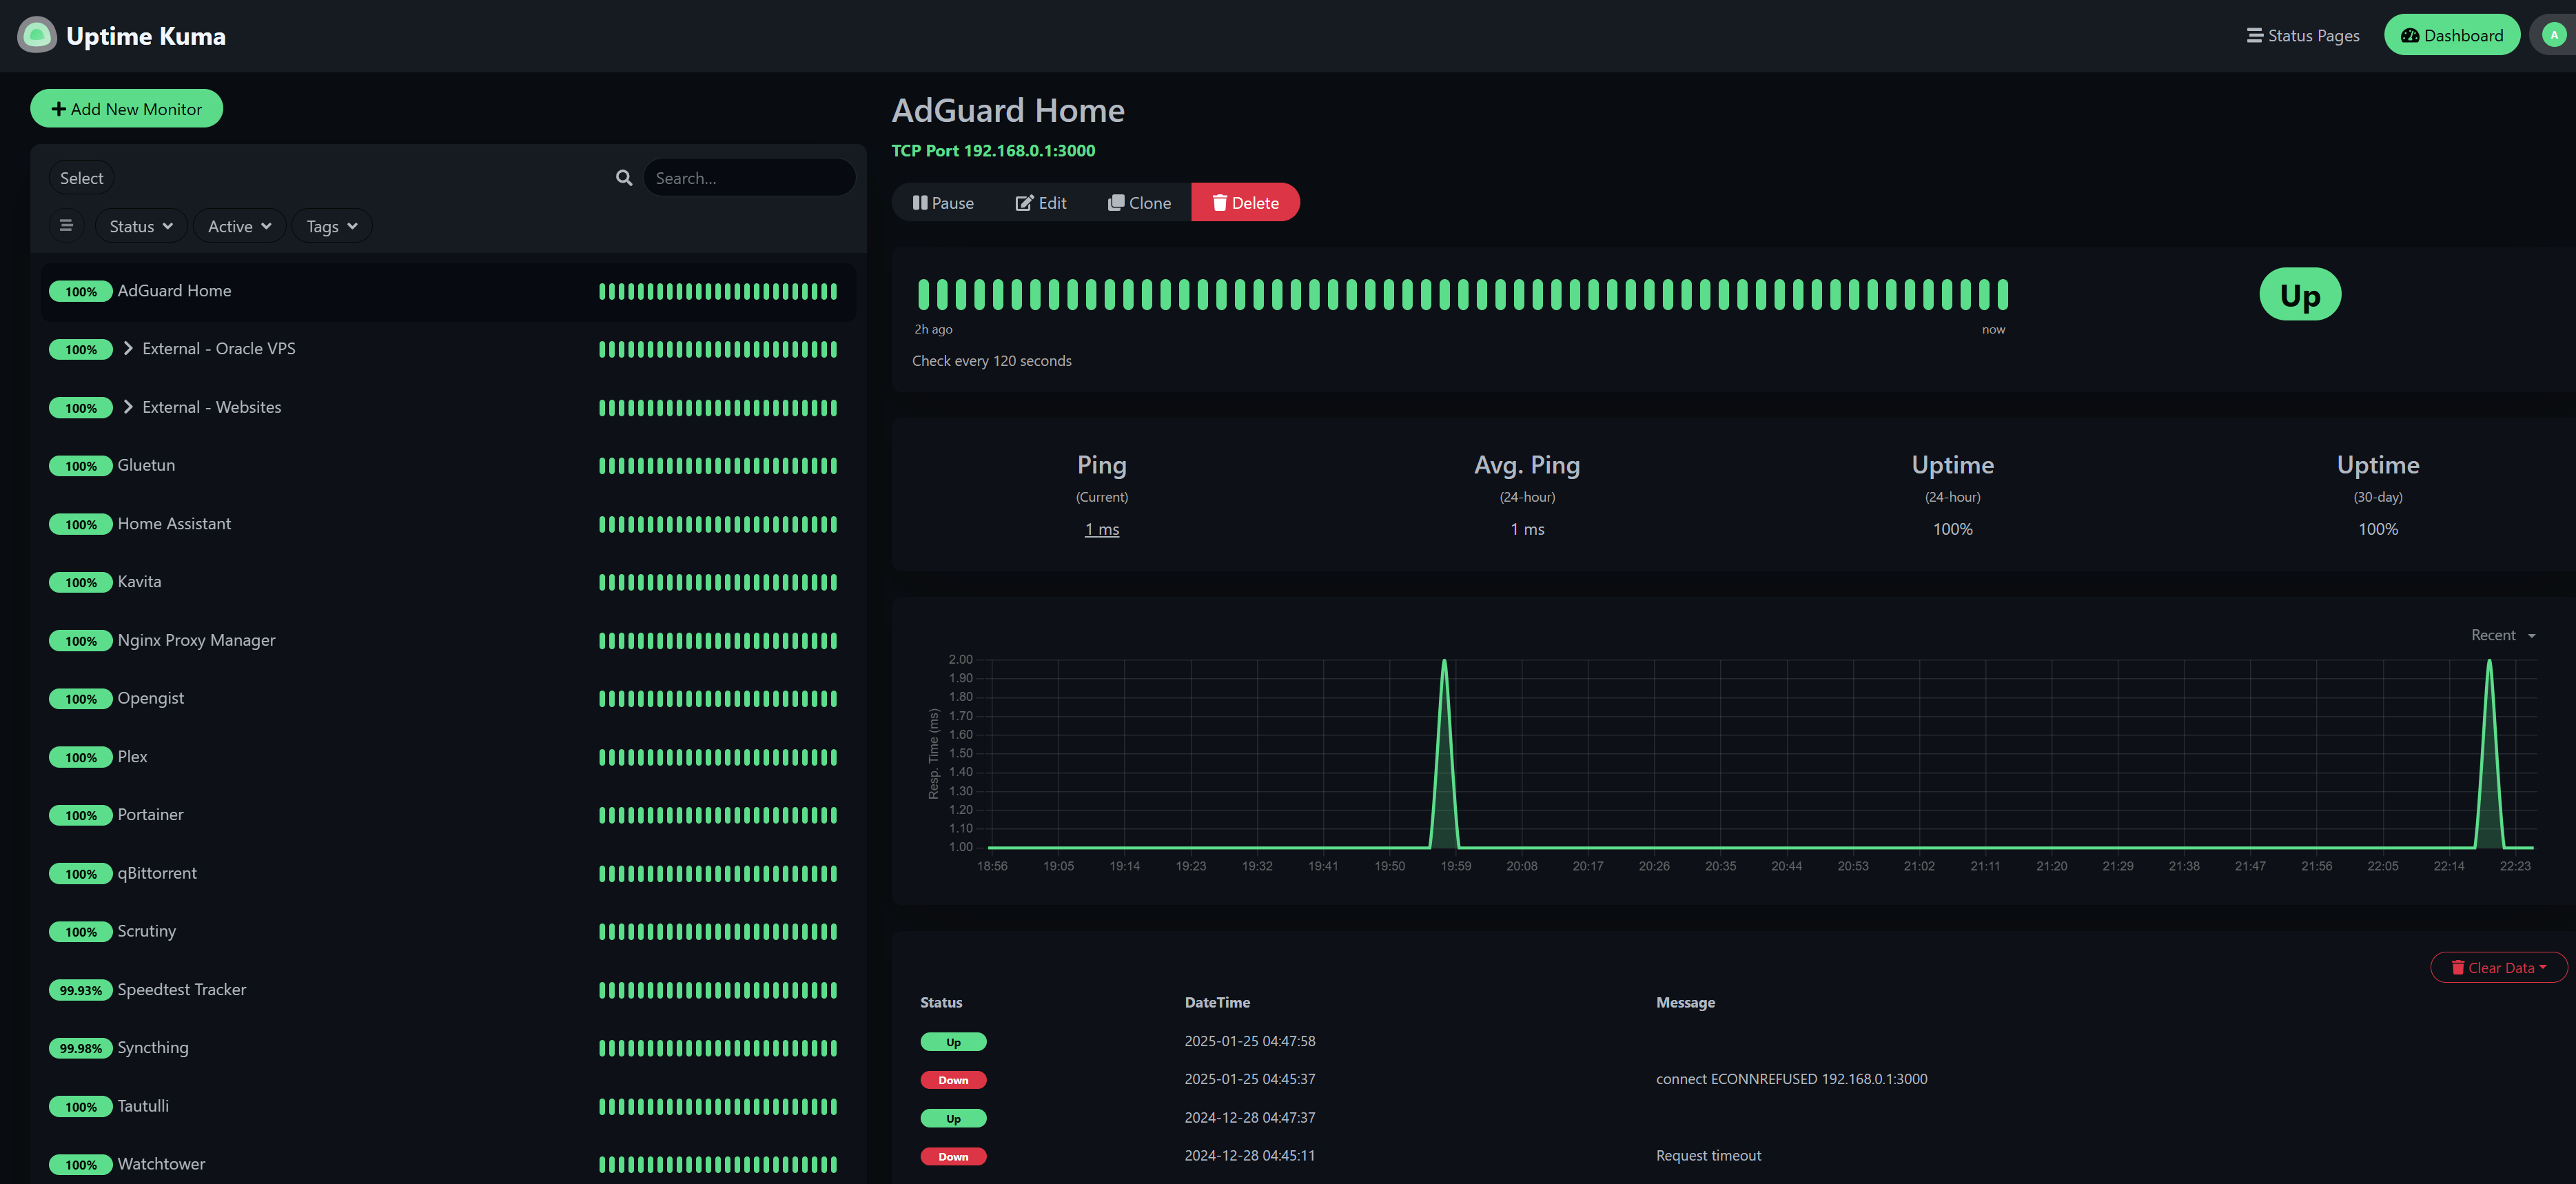The height and width of the screenshot is (1184, 2576).
Task: Open the Recent chart period dropdown
Action: click(2500, 635)
